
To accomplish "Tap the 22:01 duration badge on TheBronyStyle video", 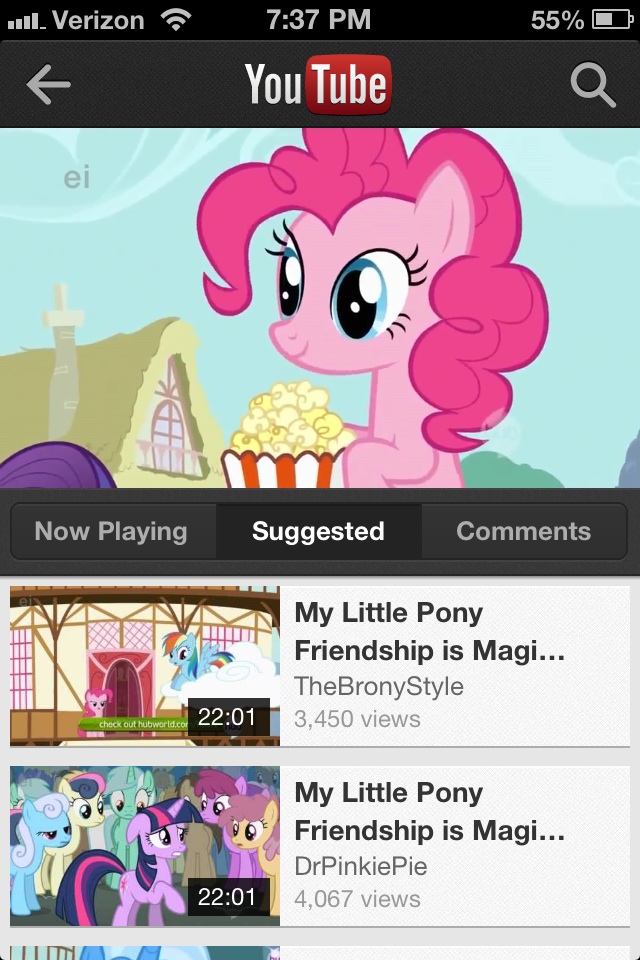I will pos(227,717).
